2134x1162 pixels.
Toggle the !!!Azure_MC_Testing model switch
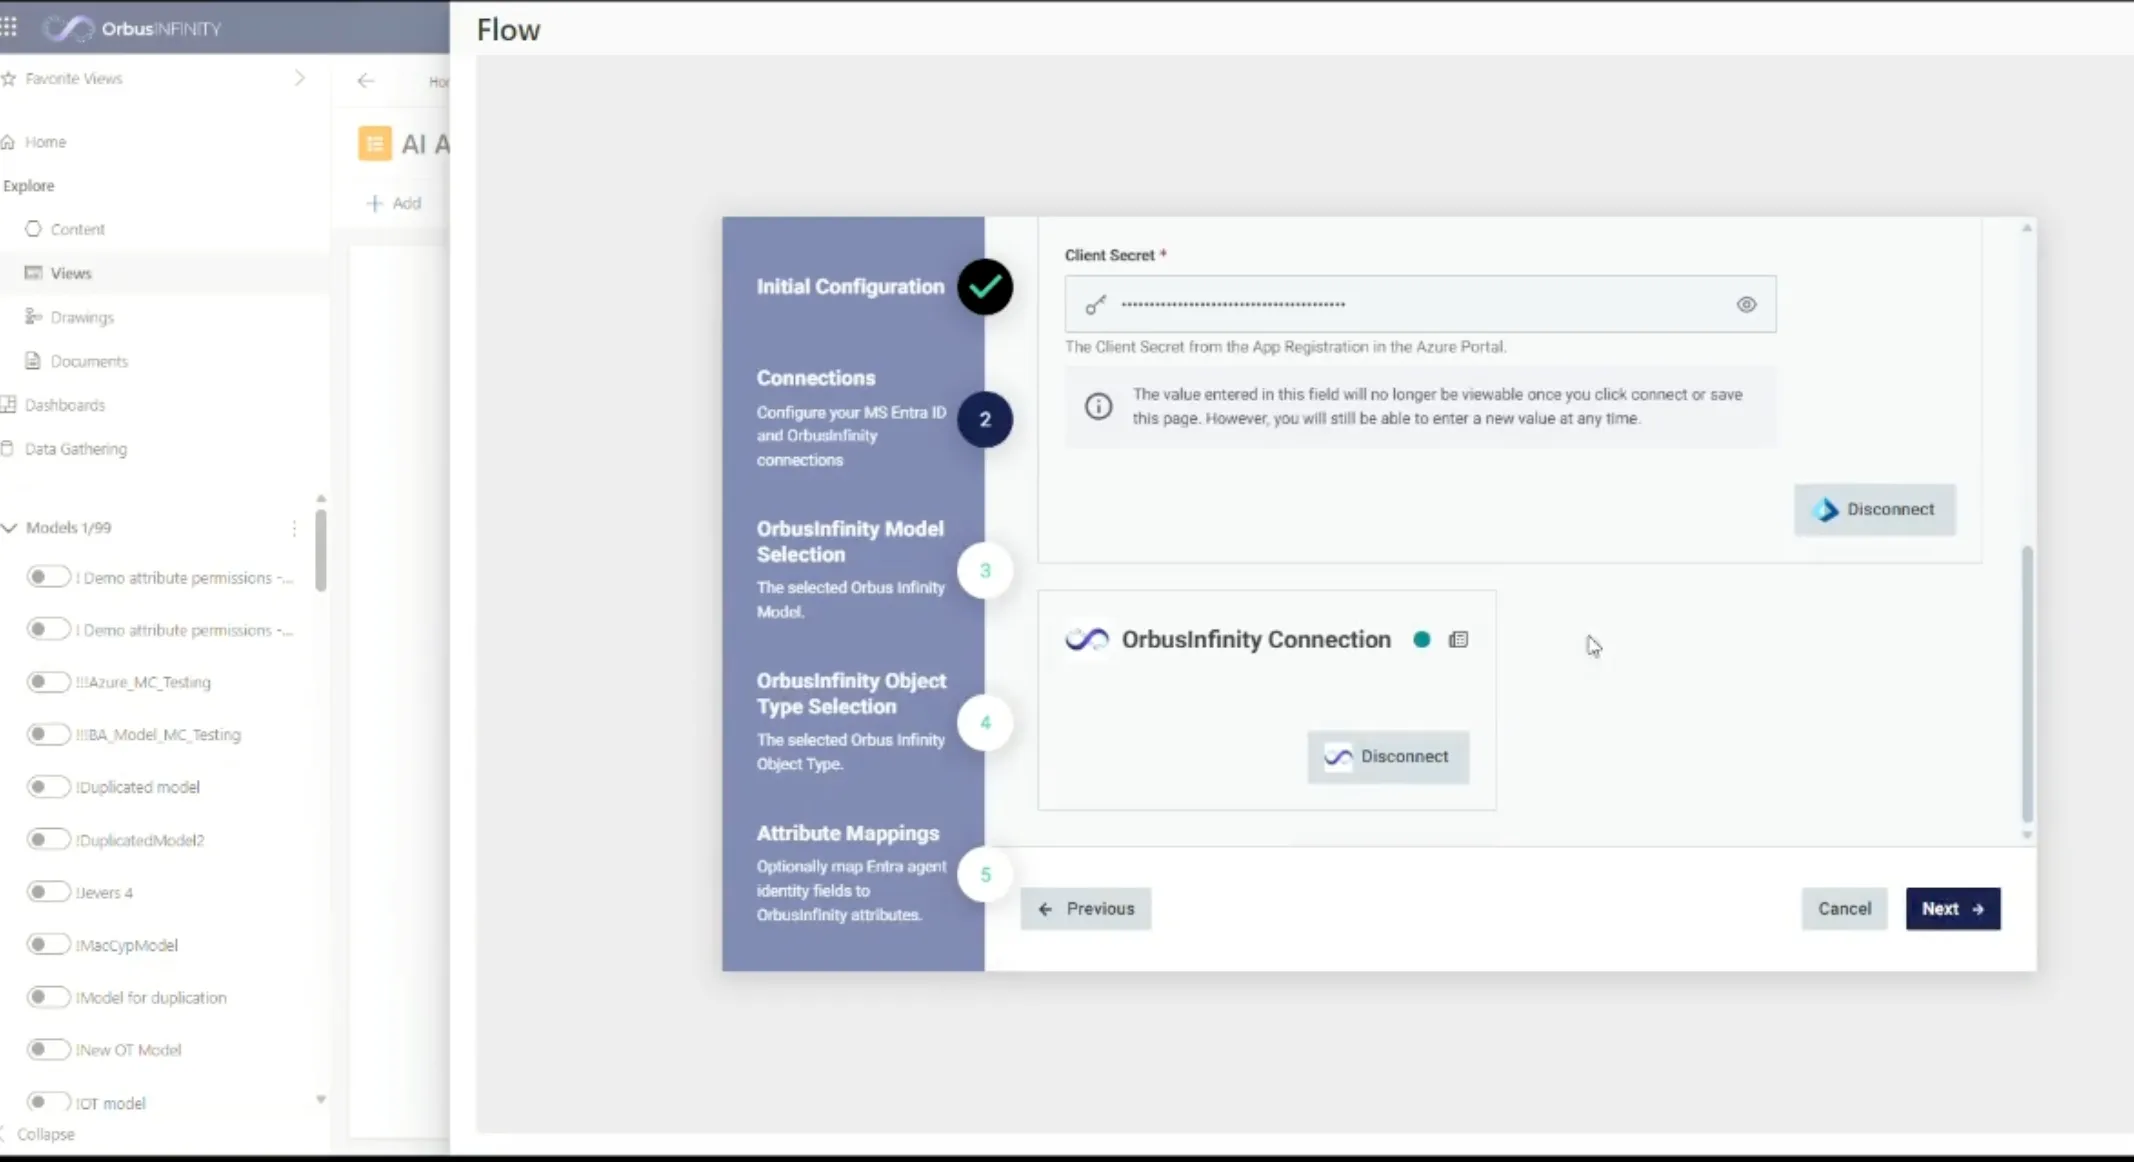click(x=48, y=682)
